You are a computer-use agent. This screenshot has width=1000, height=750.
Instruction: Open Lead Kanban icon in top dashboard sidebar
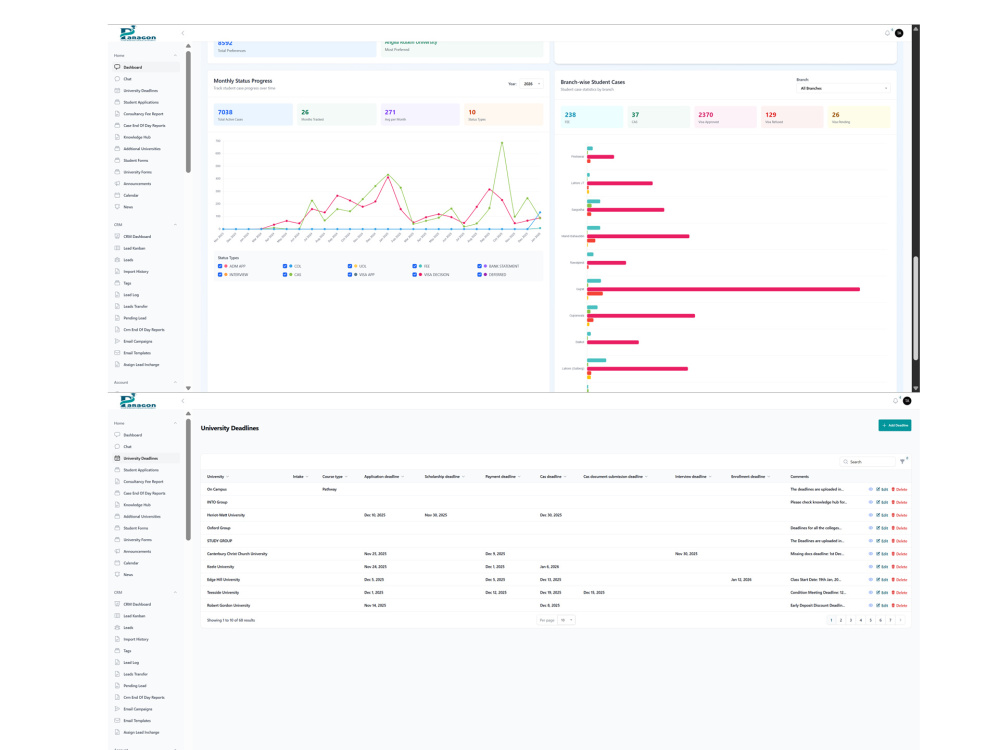tap(117, 248)
